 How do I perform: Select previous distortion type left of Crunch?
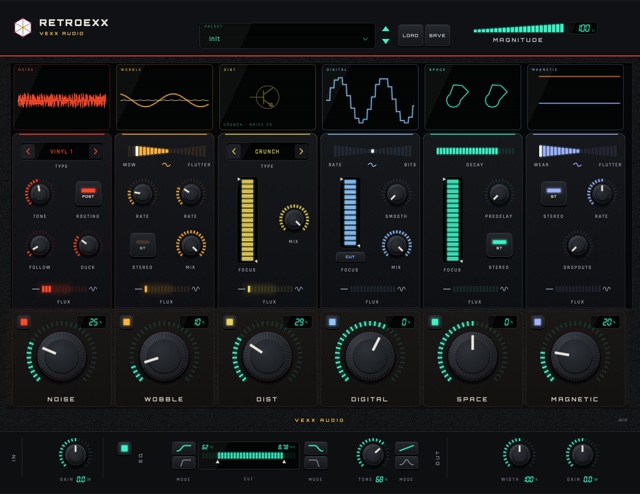click(x=234, y=151)
